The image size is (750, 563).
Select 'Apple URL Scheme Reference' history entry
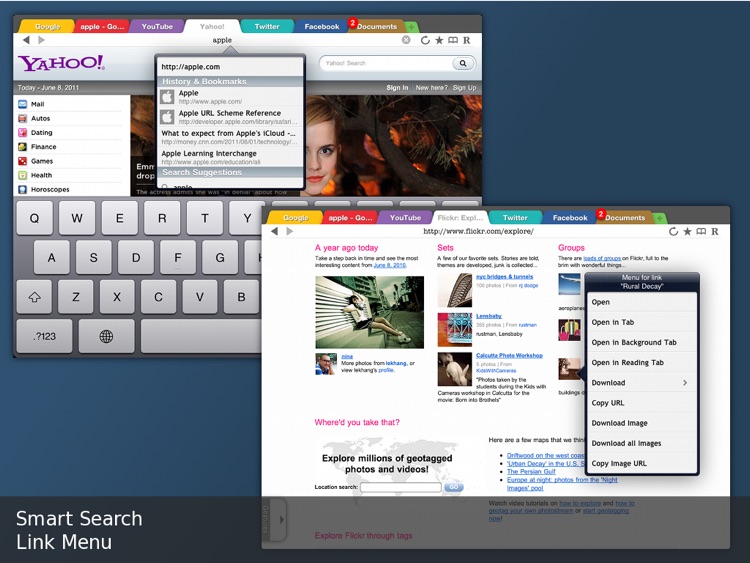[231, 117]
